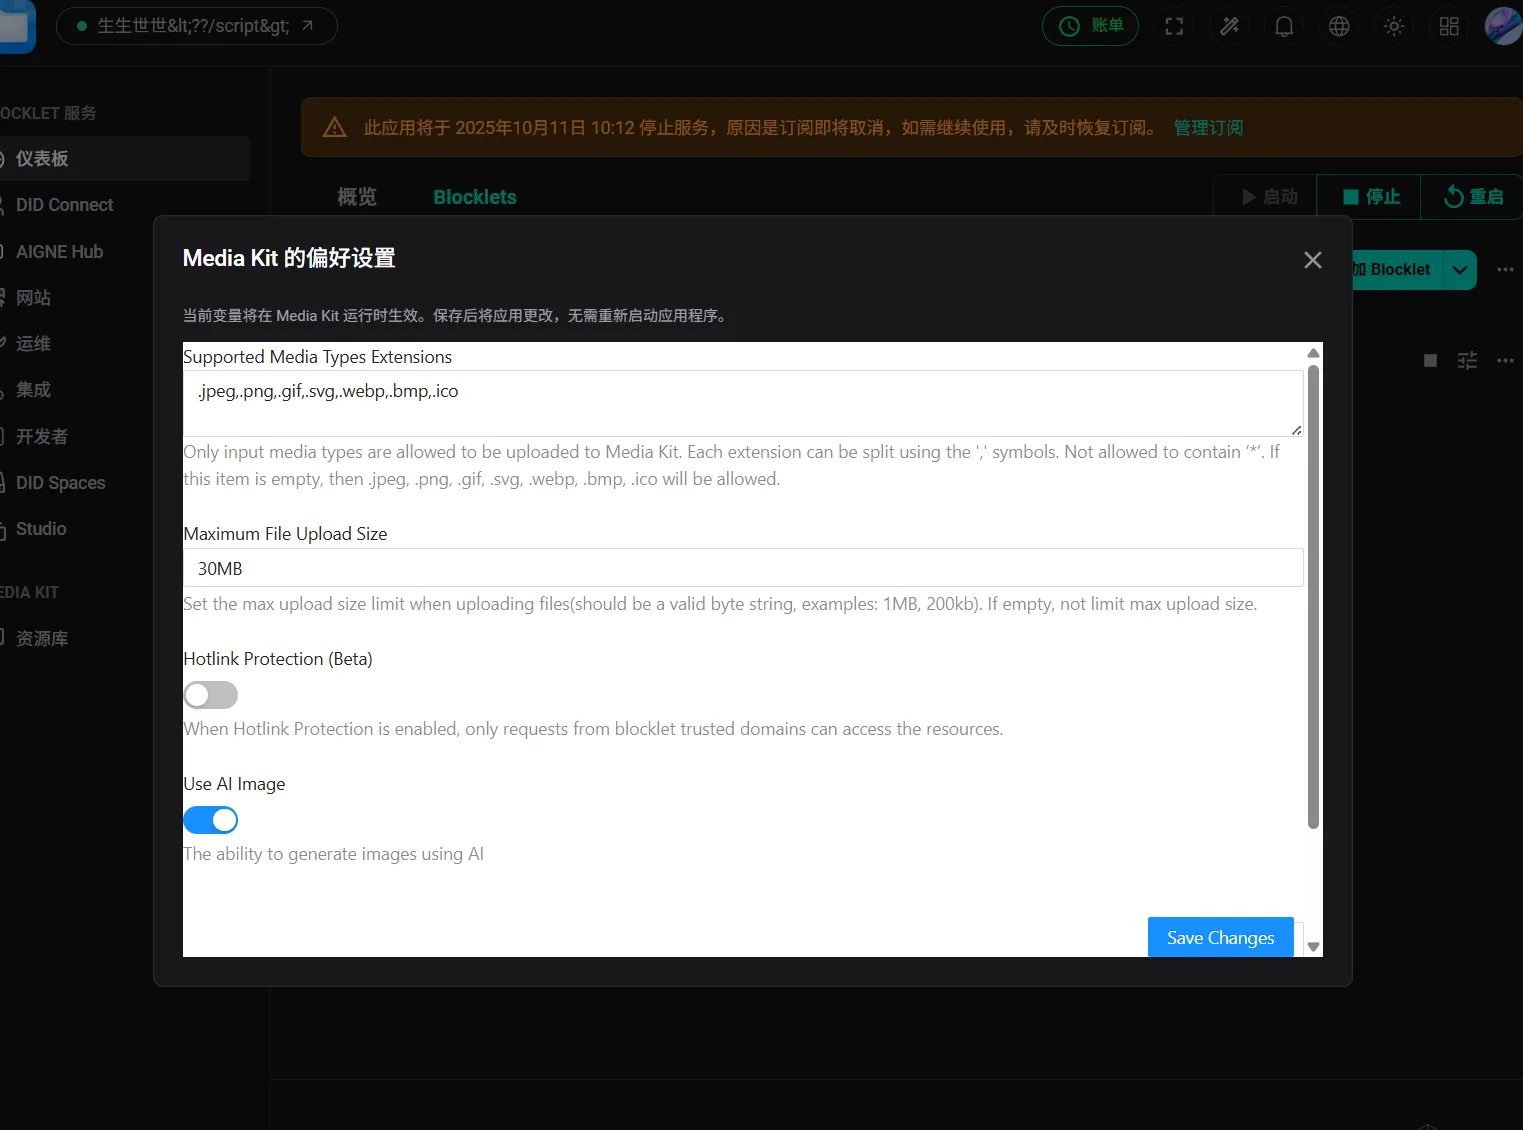Click the magic wand icon
Viewport: 1523px width, 1130px height.
tap(1230, 27)
